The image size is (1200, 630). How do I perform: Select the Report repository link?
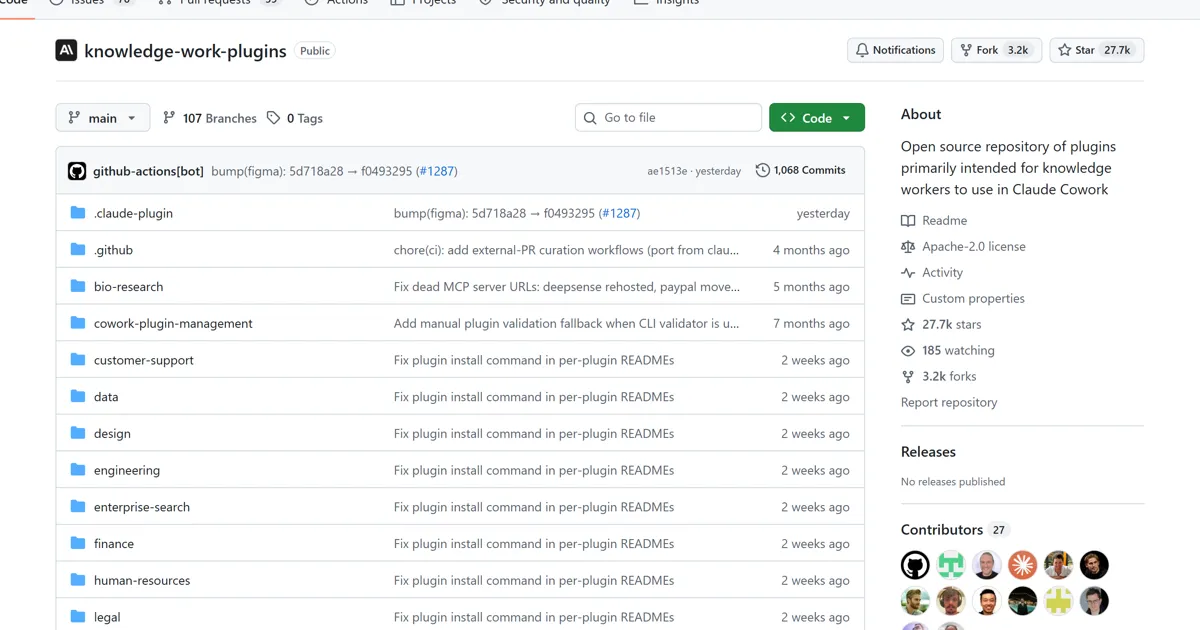coord(949,403)
